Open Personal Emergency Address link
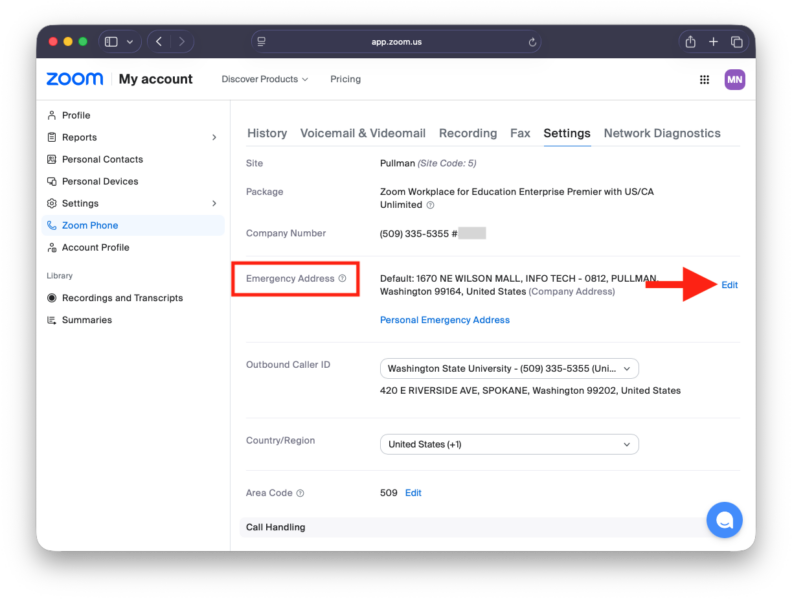 pos(444,320)
